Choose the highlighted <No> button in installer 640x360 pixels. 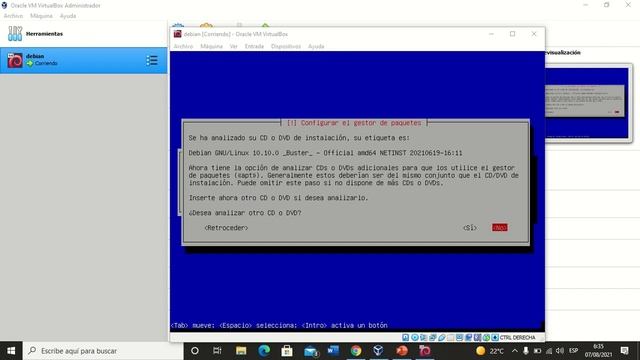tap(500, 228)
